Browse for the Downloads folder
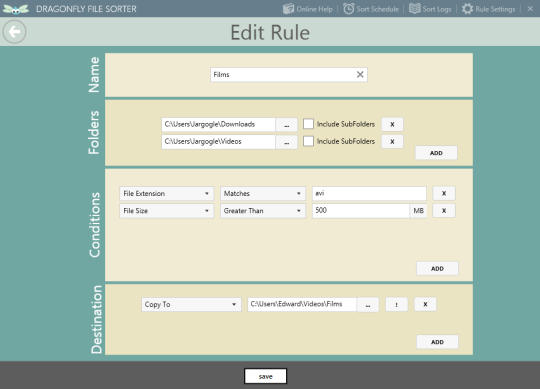 [x=287, y=125]
